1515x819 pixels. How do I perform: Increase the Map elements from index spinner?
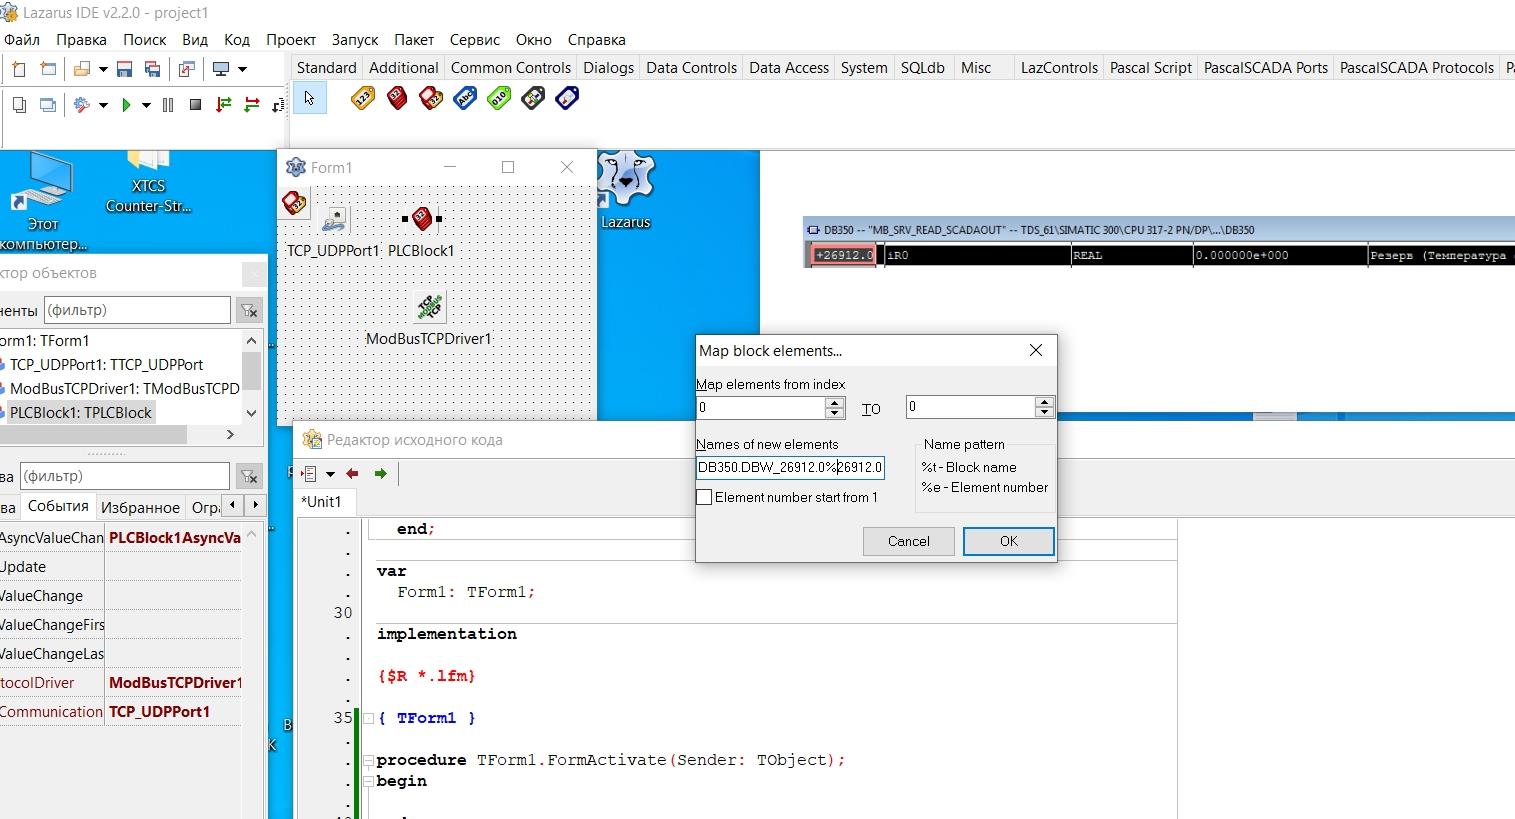coord(835,402)
